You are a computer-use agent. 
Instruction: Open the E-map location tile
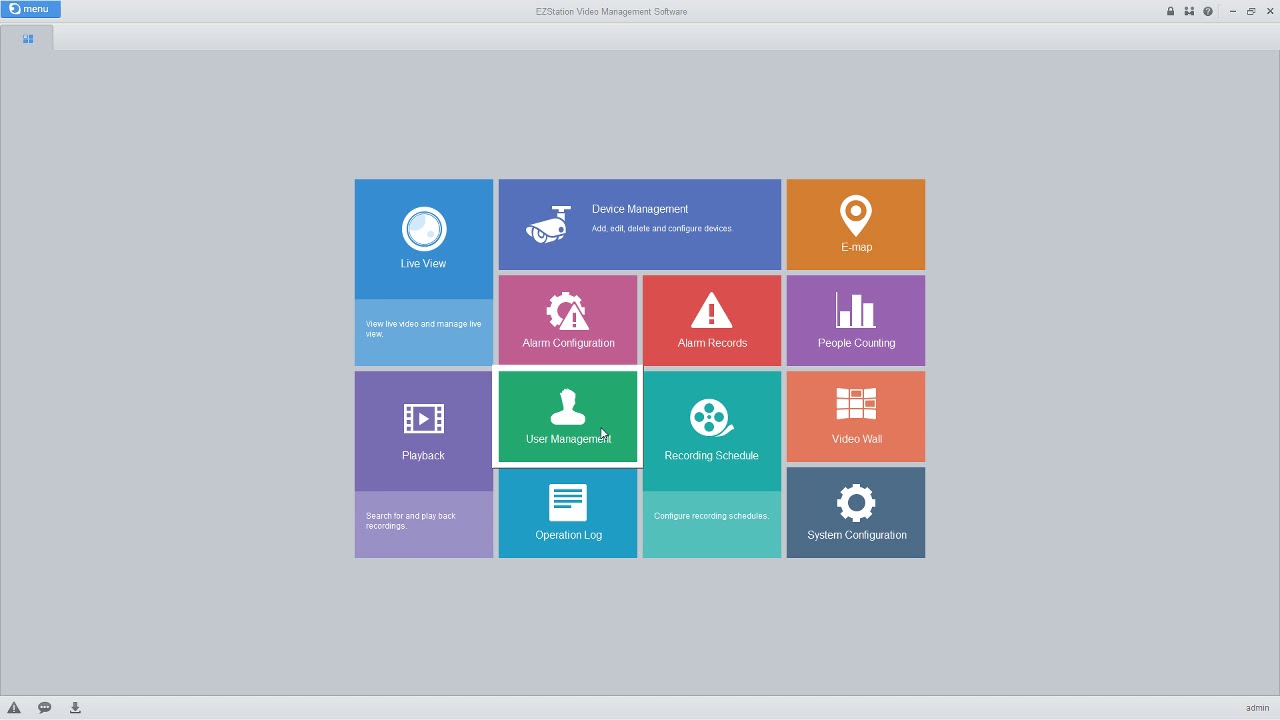[x=855, y=224]
